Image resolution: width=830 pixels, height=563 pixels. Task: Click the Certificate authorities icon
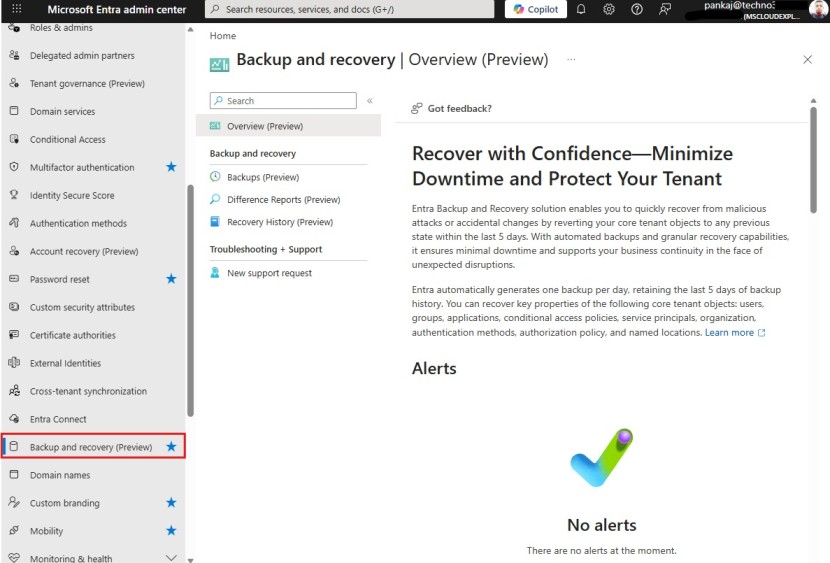14,335
